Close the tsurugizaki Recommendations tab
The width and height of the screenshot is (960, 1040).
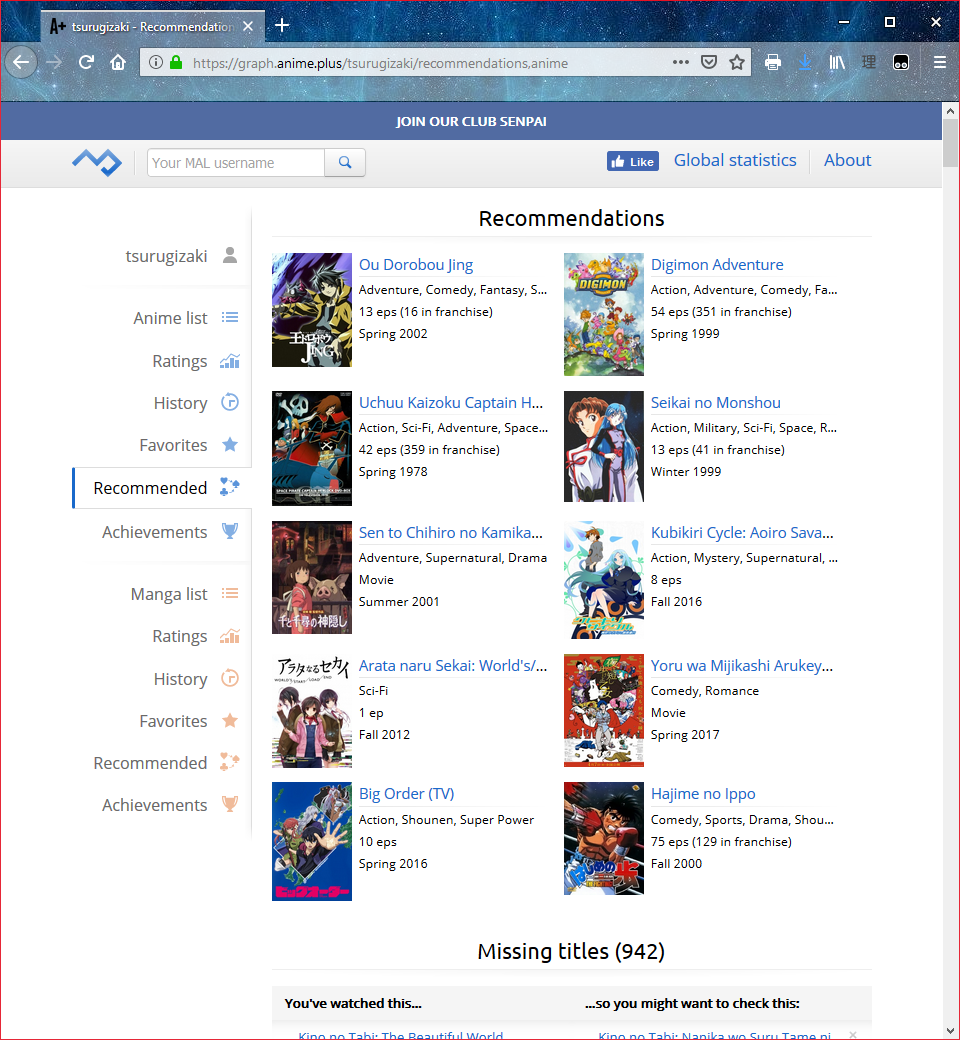pyautogui.click(x=248, y=27)
